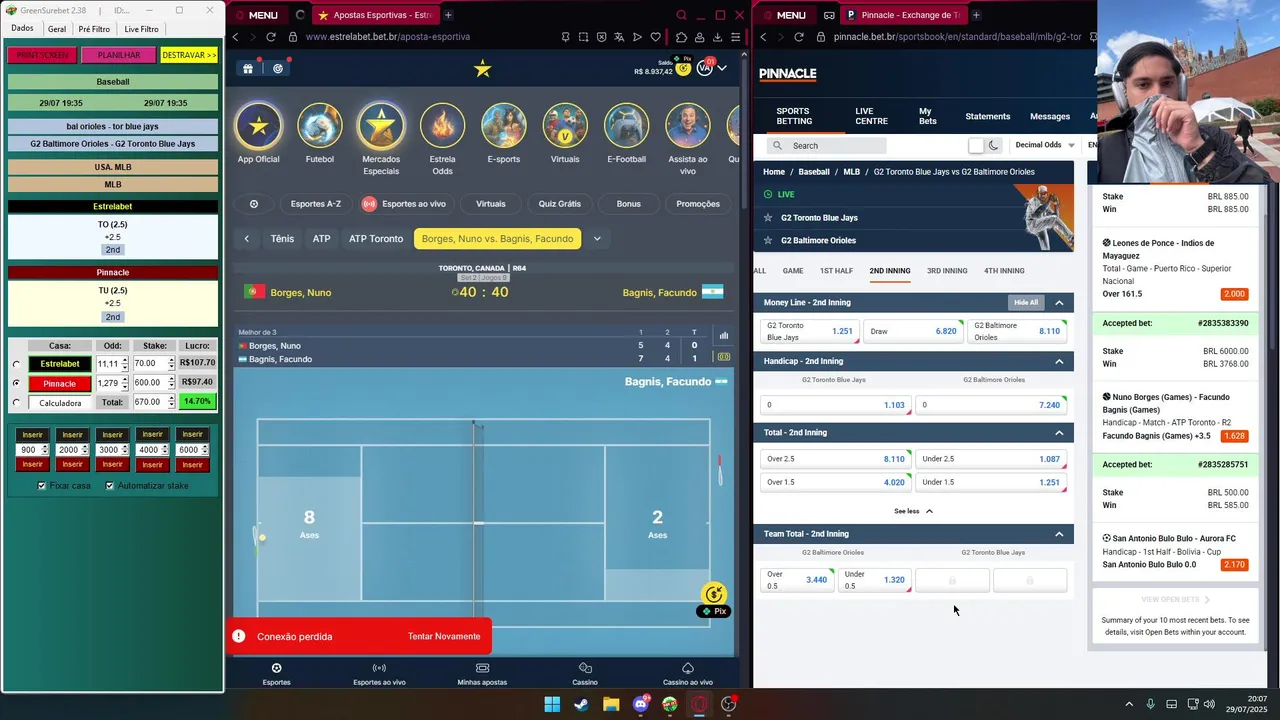Viewport: 1280px width, 720px height.
Task: Open the gift icon in Estrelabet header
Action: (x=247, y=68)
